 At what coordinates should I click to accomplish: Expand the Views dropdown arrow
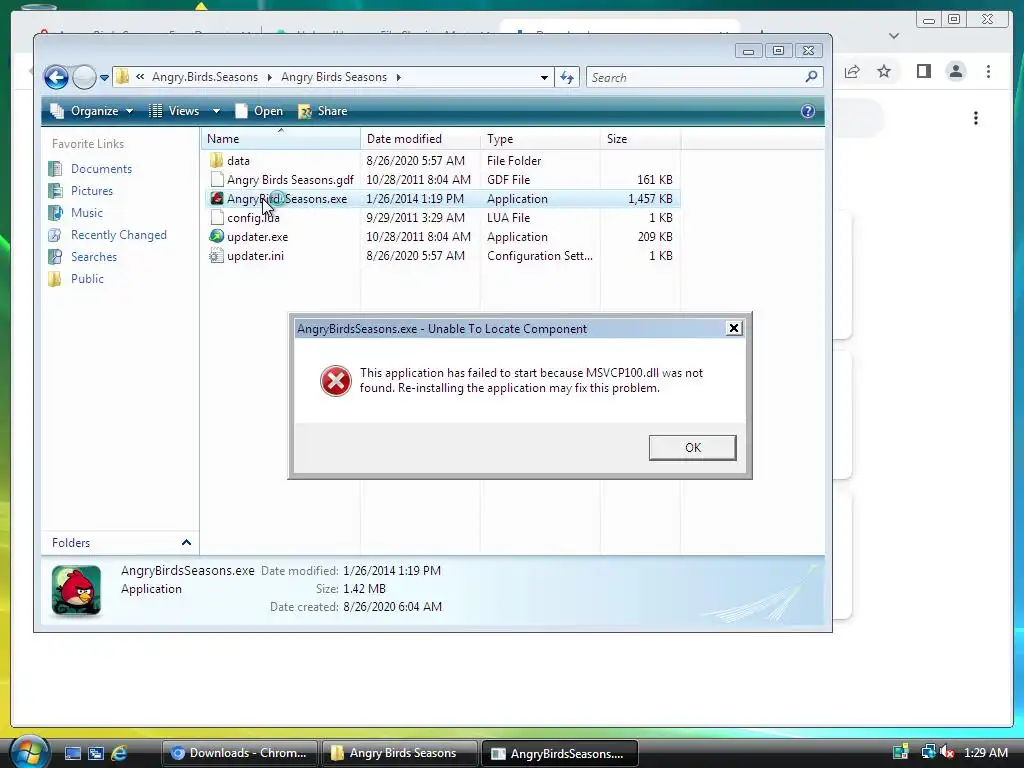click(x=216, y=111)
